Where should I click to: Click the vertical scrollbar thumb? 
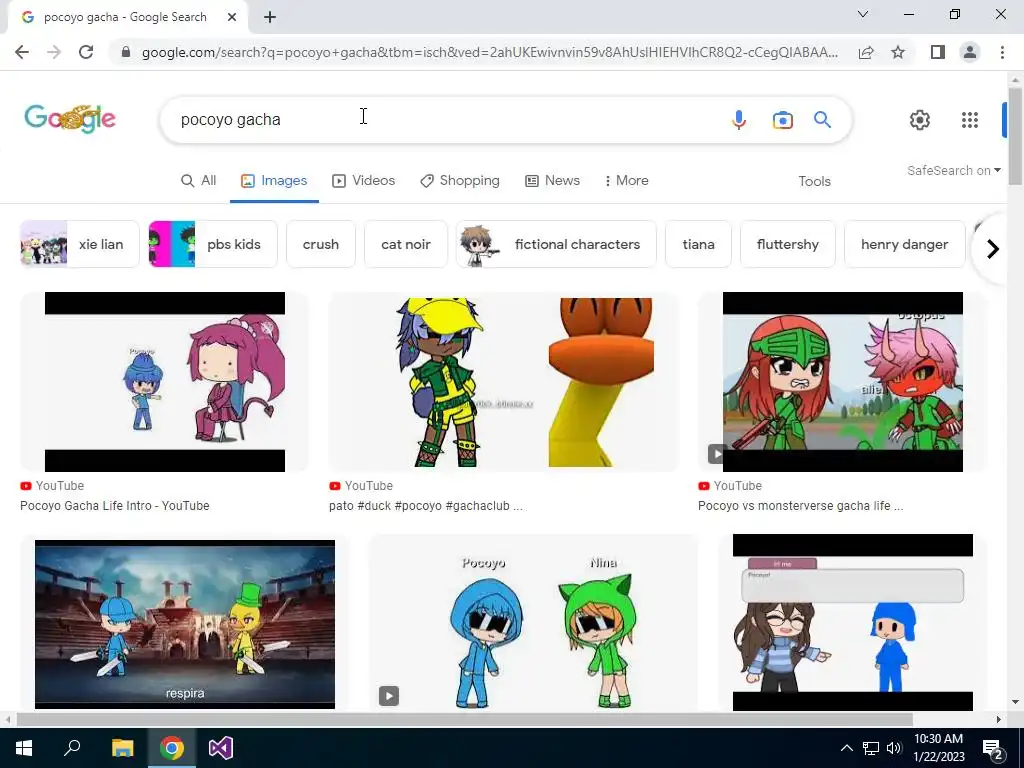pyautogui.click(x=1015, y=136)
